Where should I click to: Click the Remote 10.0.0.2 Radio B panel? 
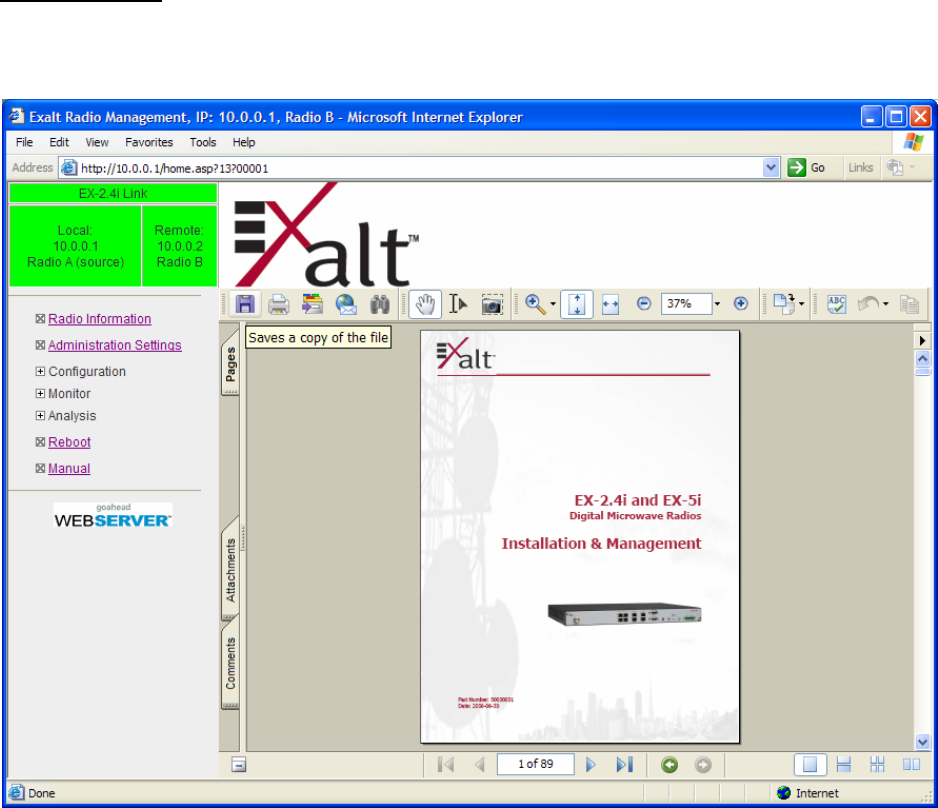[x=179, y=246]
